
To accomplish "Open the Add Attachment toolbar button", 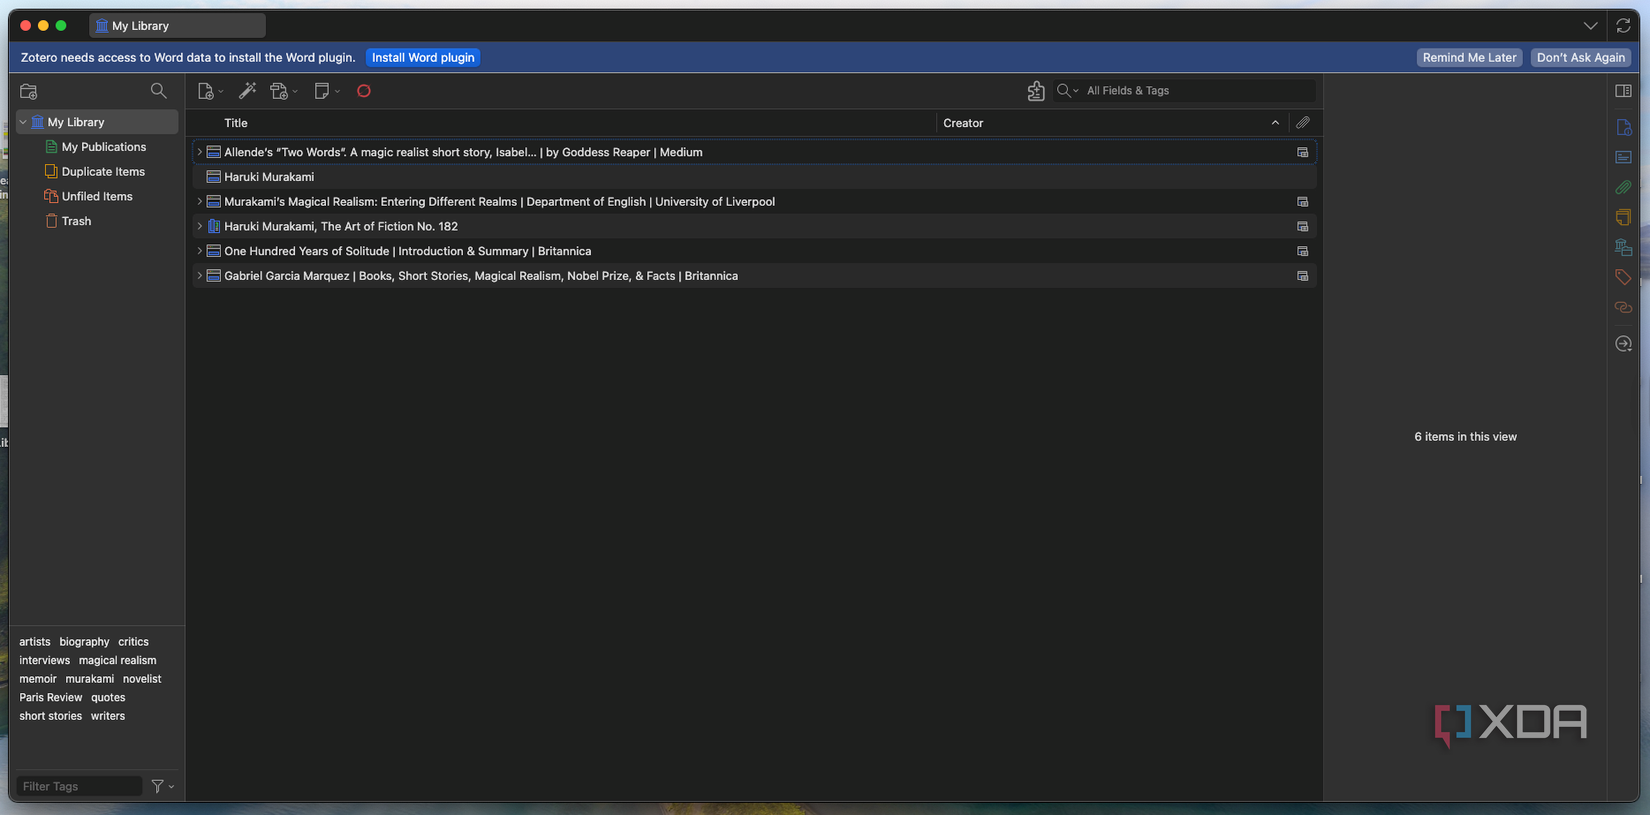I will pos(284,91).
